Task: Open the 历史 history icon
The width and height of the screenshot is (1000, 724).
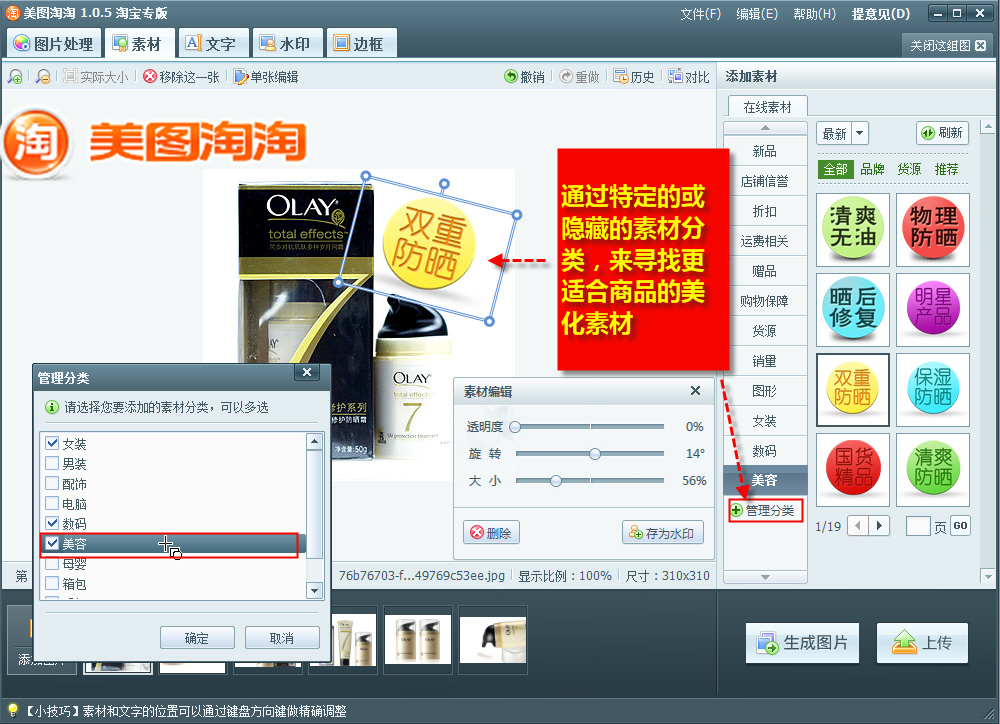Action: coord(621,77)
